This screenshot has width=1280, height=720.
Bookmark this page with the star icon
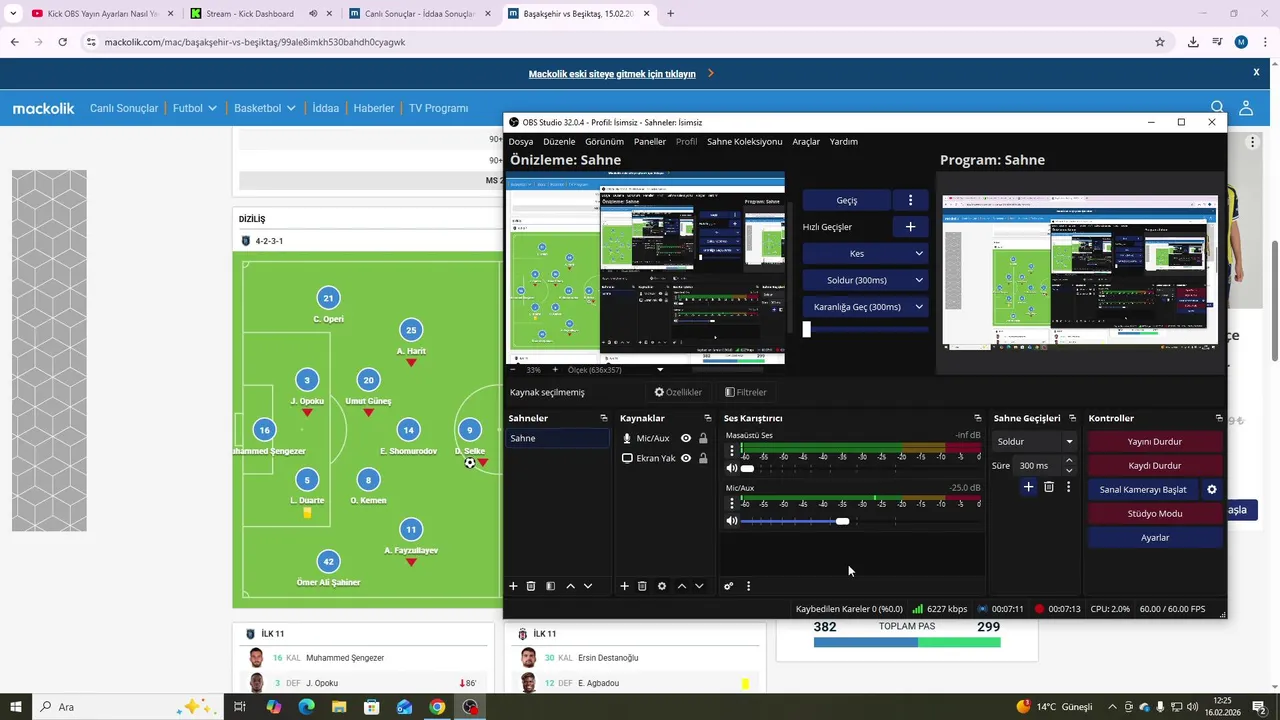[1160, 42]
